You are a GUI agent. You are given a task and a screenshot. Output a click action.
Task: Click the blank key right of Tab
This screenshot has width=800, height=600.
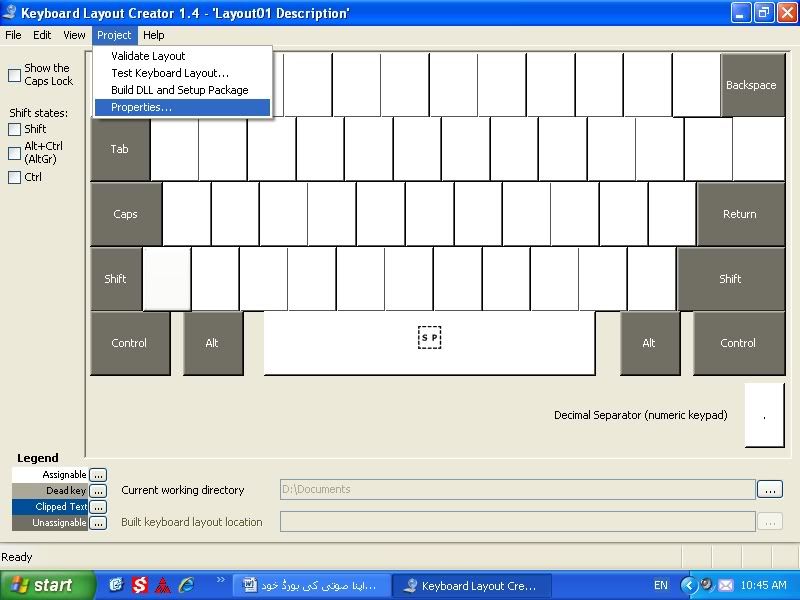(x=174, y=149)
